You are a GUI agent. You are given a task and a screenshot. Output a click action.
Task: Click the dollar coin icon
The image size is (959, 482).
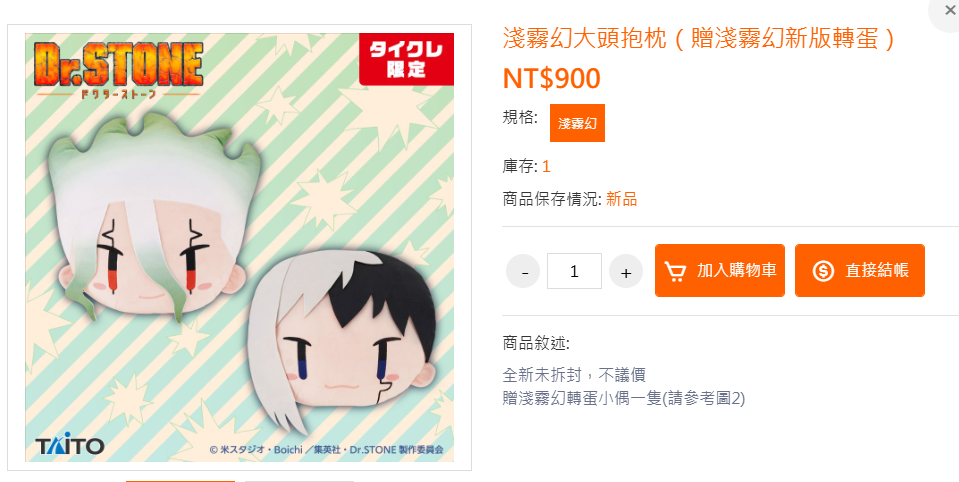coord(823,271)
